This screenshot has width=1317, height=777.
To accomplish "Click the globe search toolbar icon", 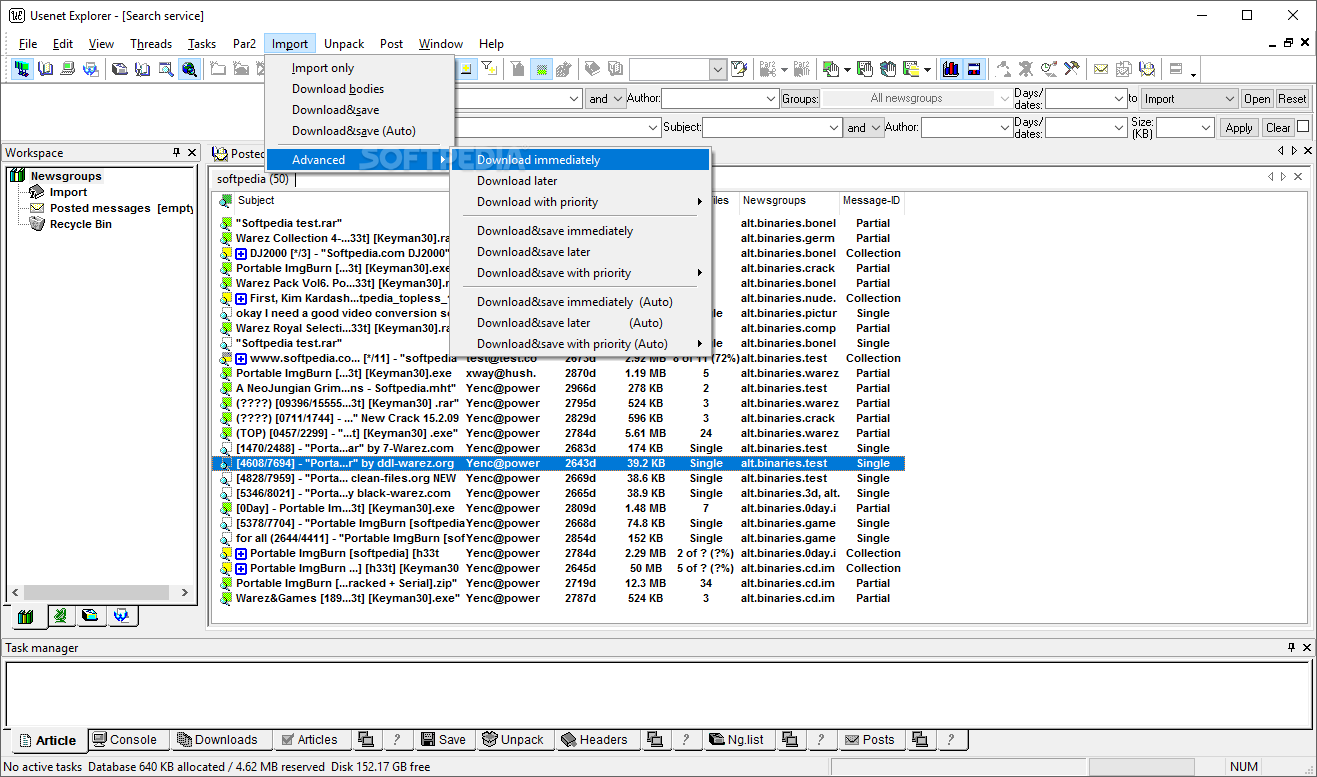I will 189,69.
